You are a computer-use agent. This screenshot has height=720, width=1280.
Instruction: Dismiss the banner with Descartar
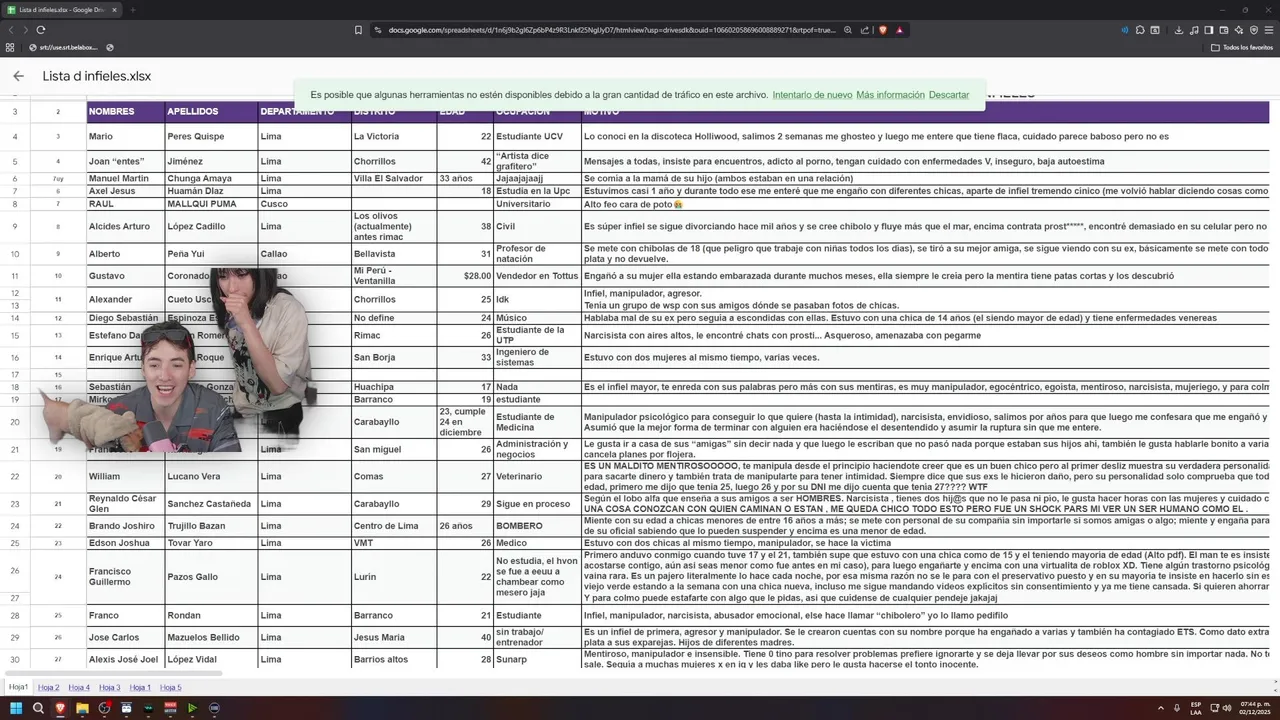(948, 95)
